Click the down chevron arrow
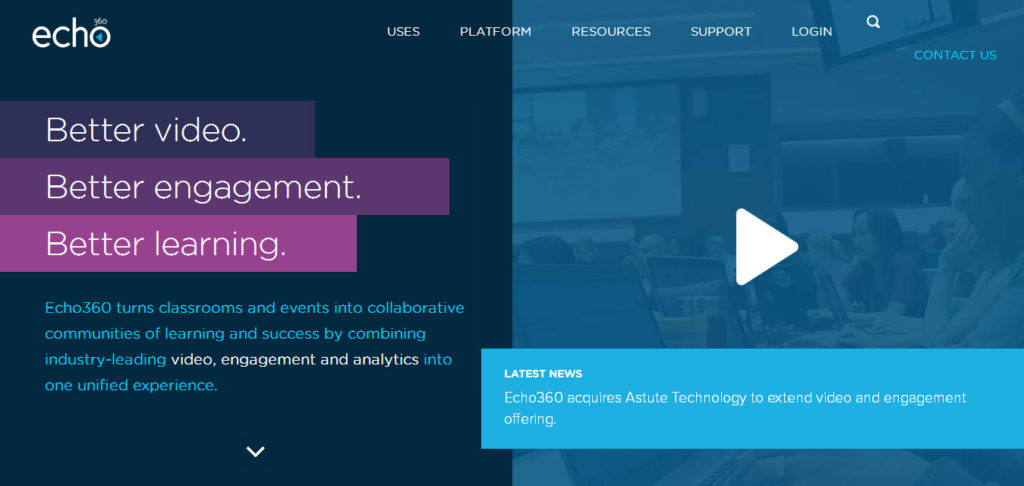This screenshot has width=1024, height=486. [255, 451]
